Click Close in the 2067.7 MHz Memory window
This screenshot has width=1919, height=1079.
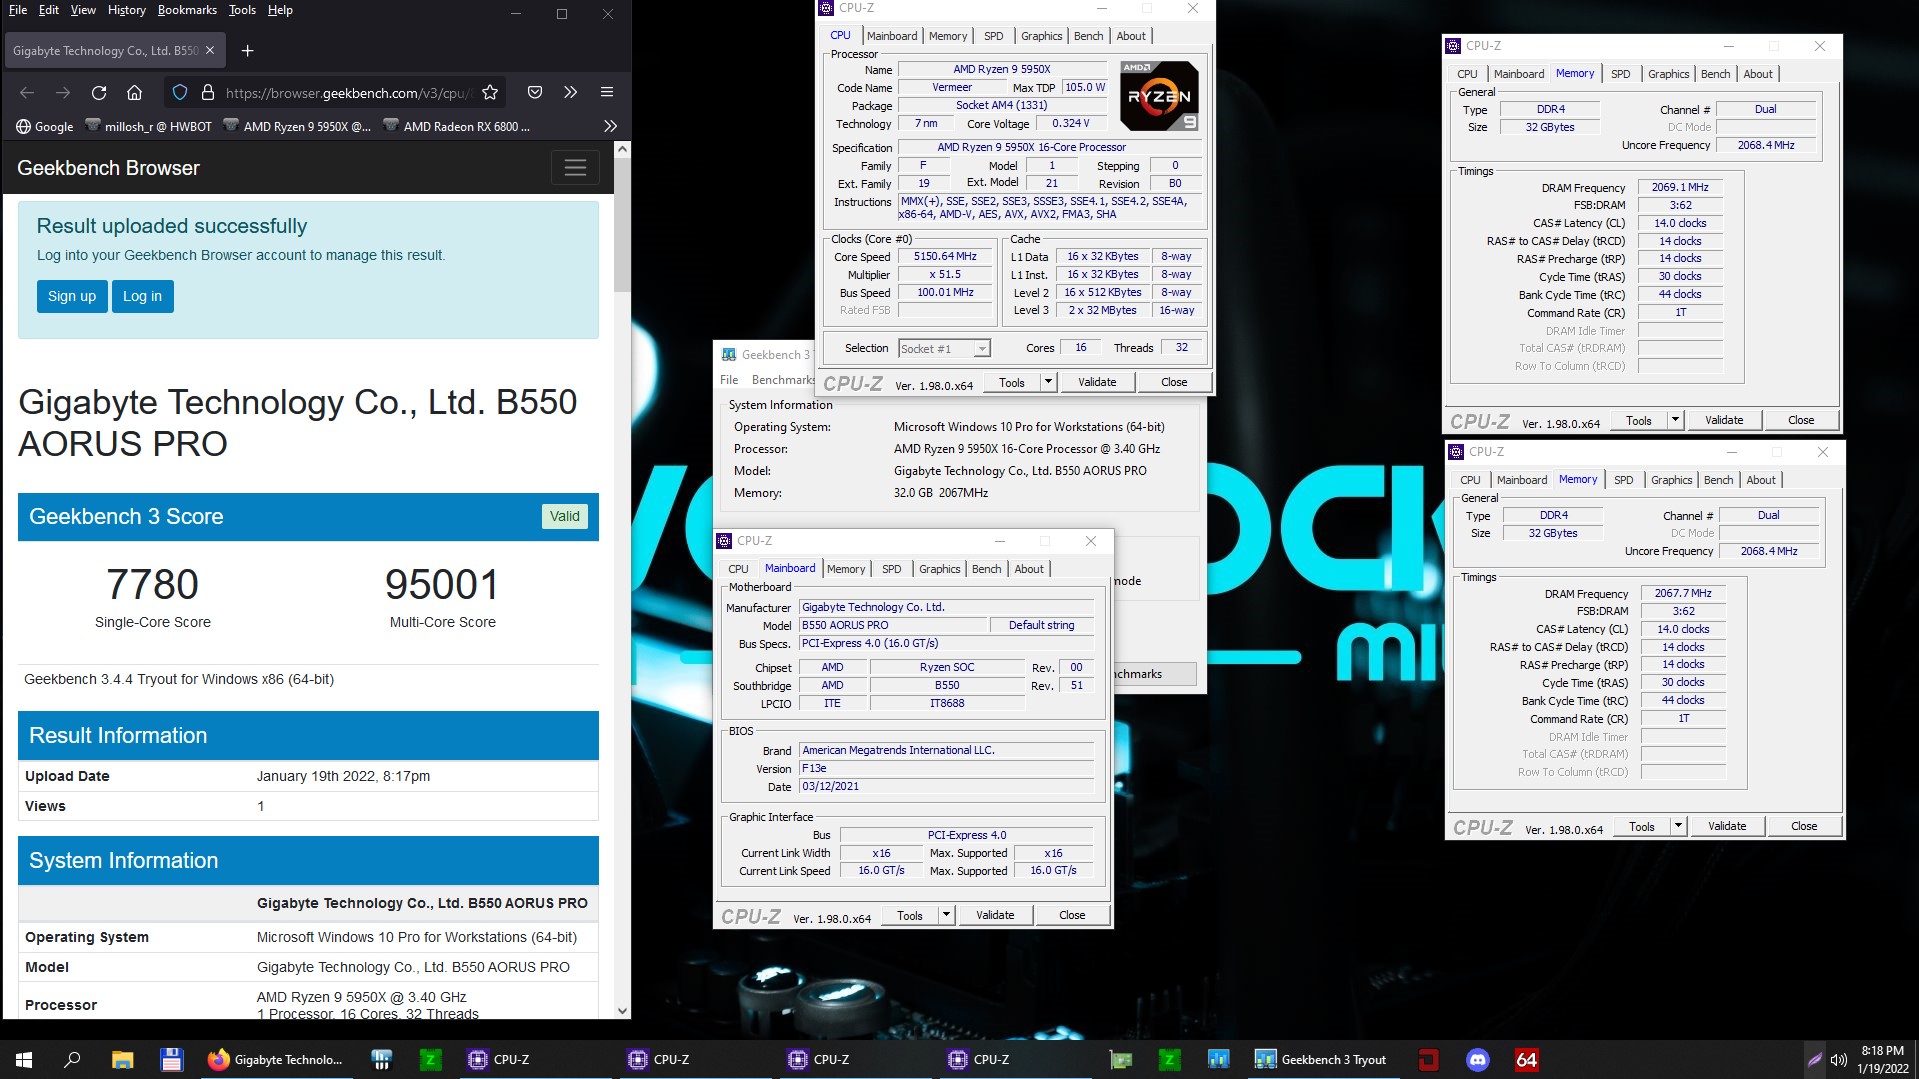coord(1804,826)
